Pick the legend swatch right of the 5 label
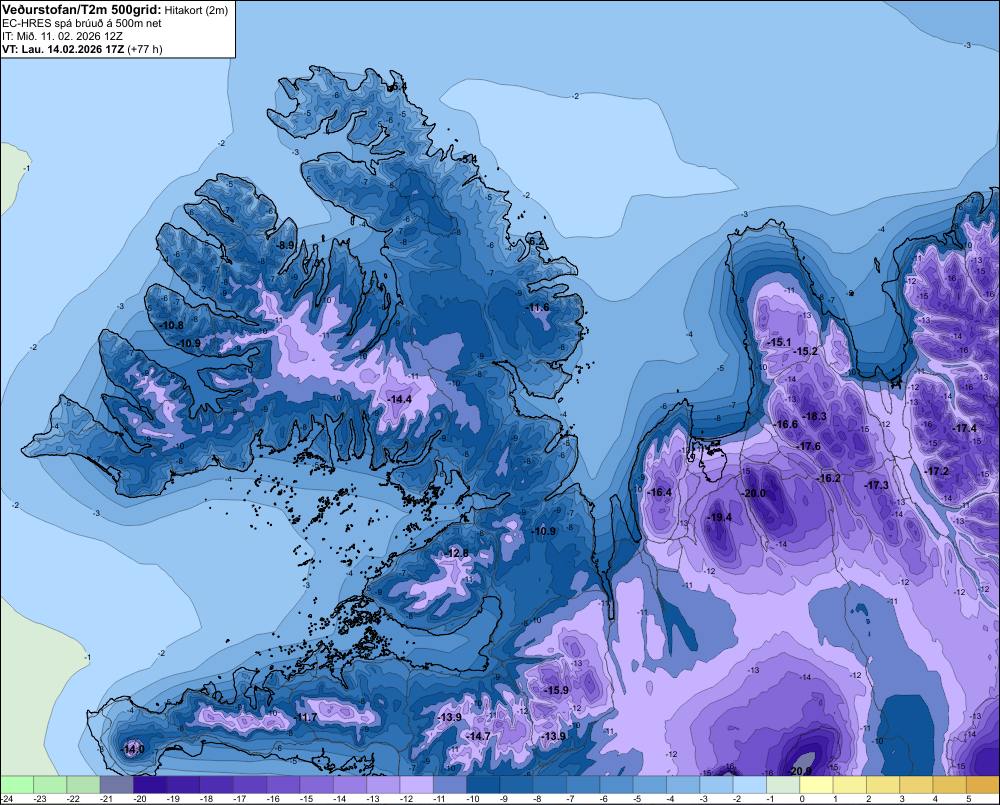Screen dimensions: 1000x805 [x=983, y=784]
